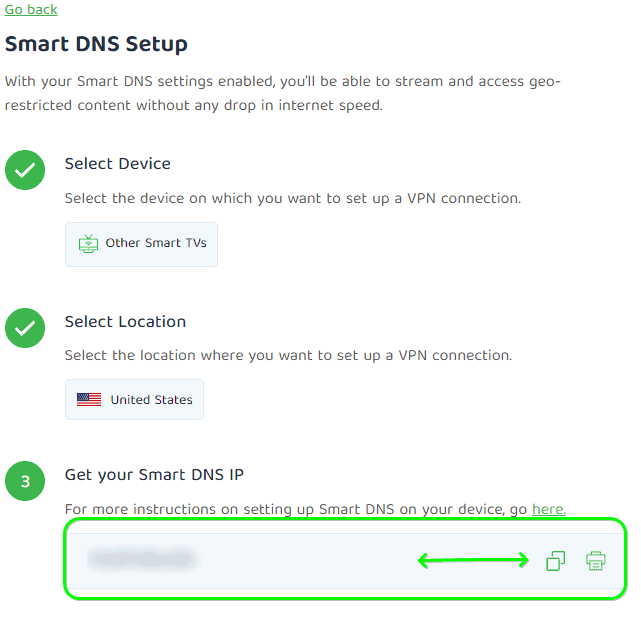Click the Get your Smart DNS IP title
The height and width of the screenshot is (619, 641).
tap(154, 474)
